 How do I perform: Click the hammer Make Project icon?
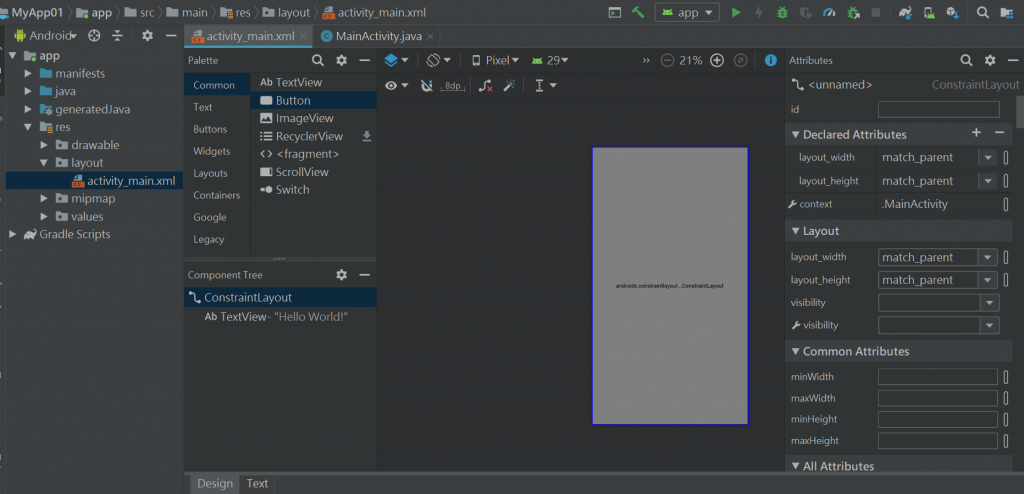[636, 13]
